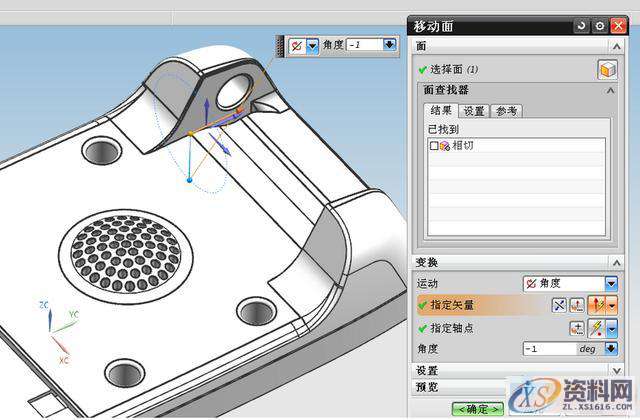Screen dimensions: 640x420
Task: Click the 确定 confirm button
Action: point(477,408)
